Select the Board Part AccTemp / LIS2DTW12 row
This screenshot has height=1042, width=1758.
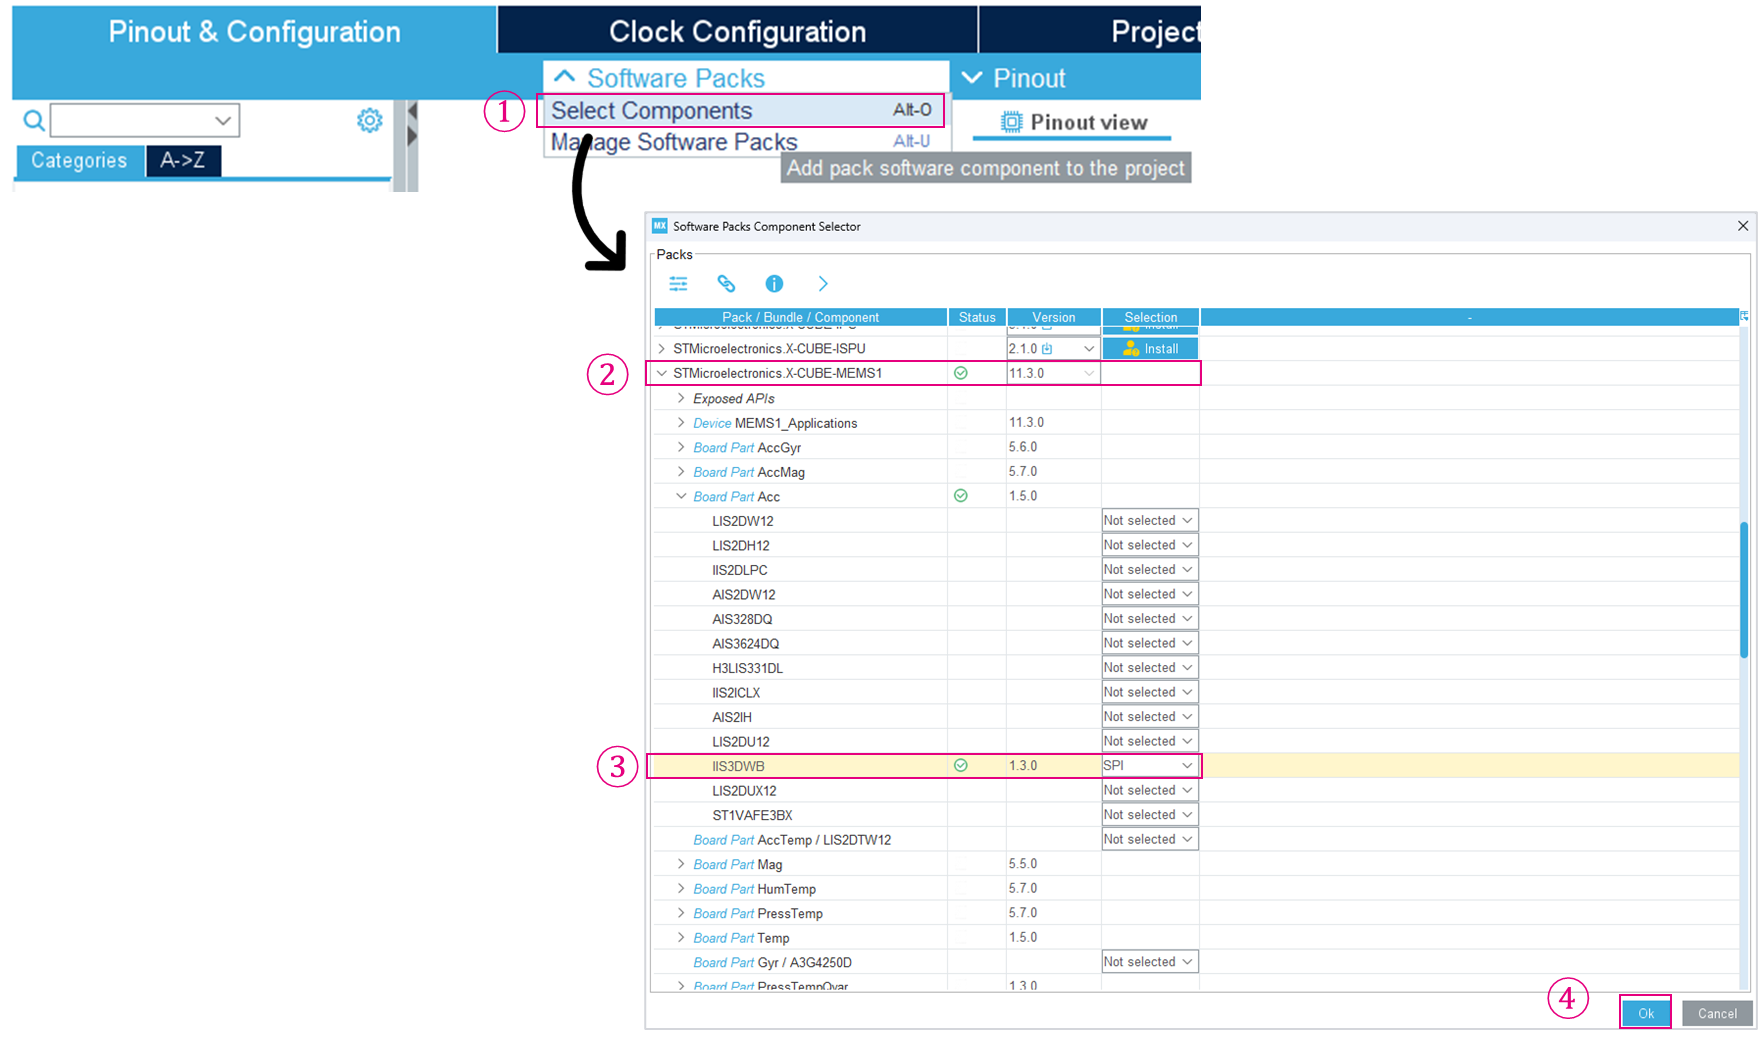click(x=792, y=840)
